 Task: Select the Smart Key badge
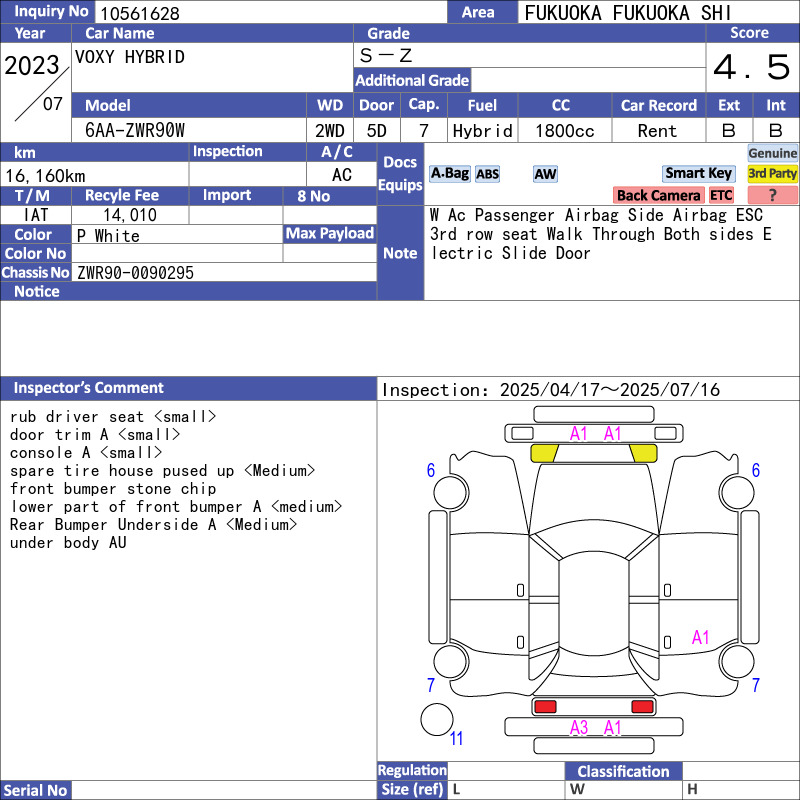698,173
